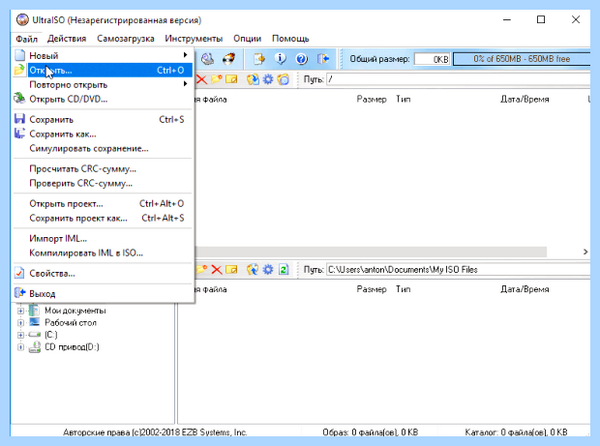Click the blue question mark help icon

(302, 59)
